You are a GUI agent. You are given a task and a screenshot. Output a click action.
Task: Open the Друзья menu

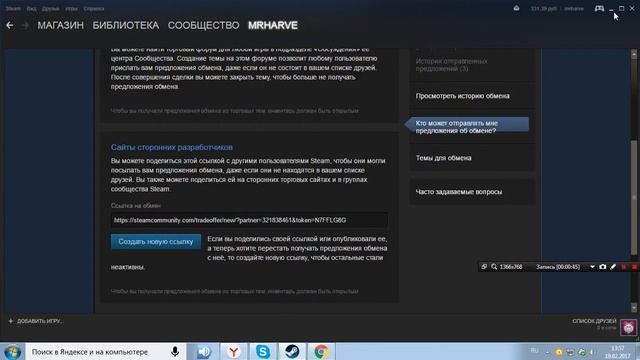[x=50, y=9]
